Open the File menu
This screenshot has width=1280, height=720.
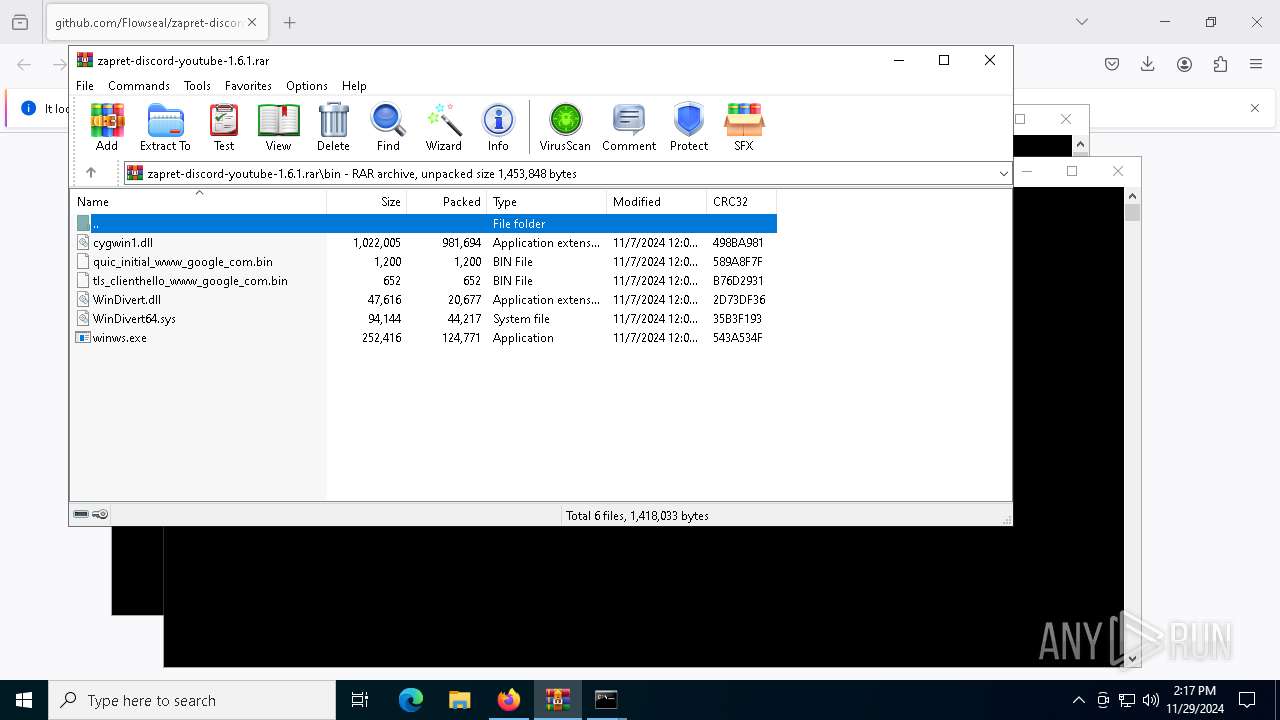[85, 86]
